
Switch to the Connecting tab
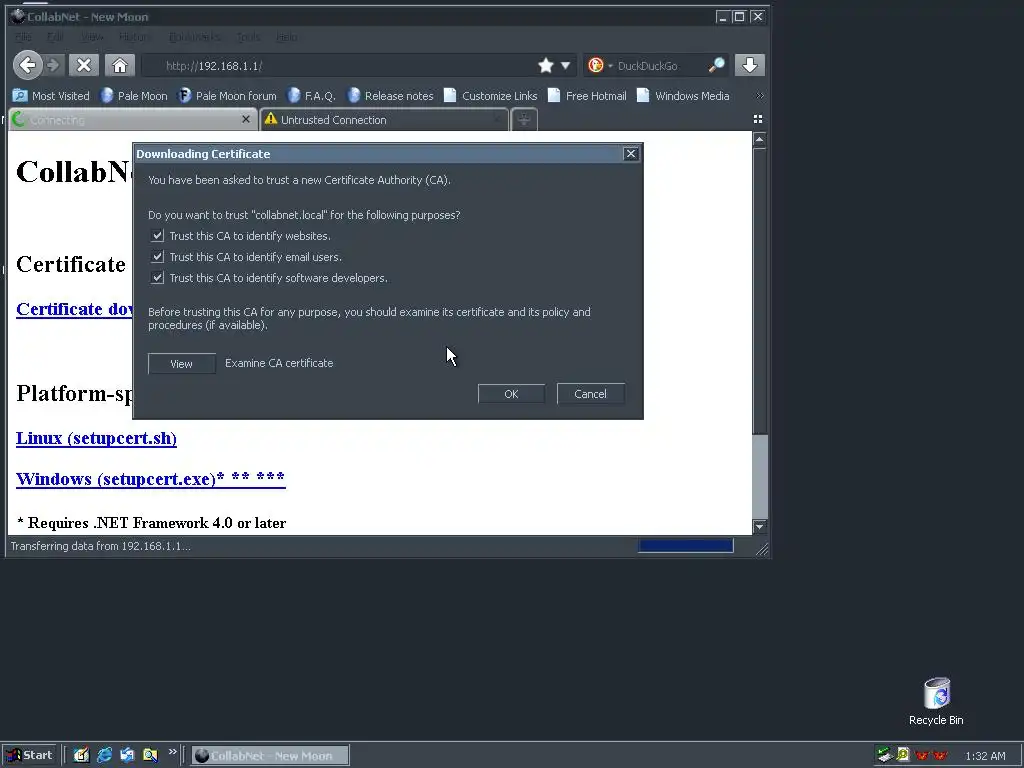132,120
